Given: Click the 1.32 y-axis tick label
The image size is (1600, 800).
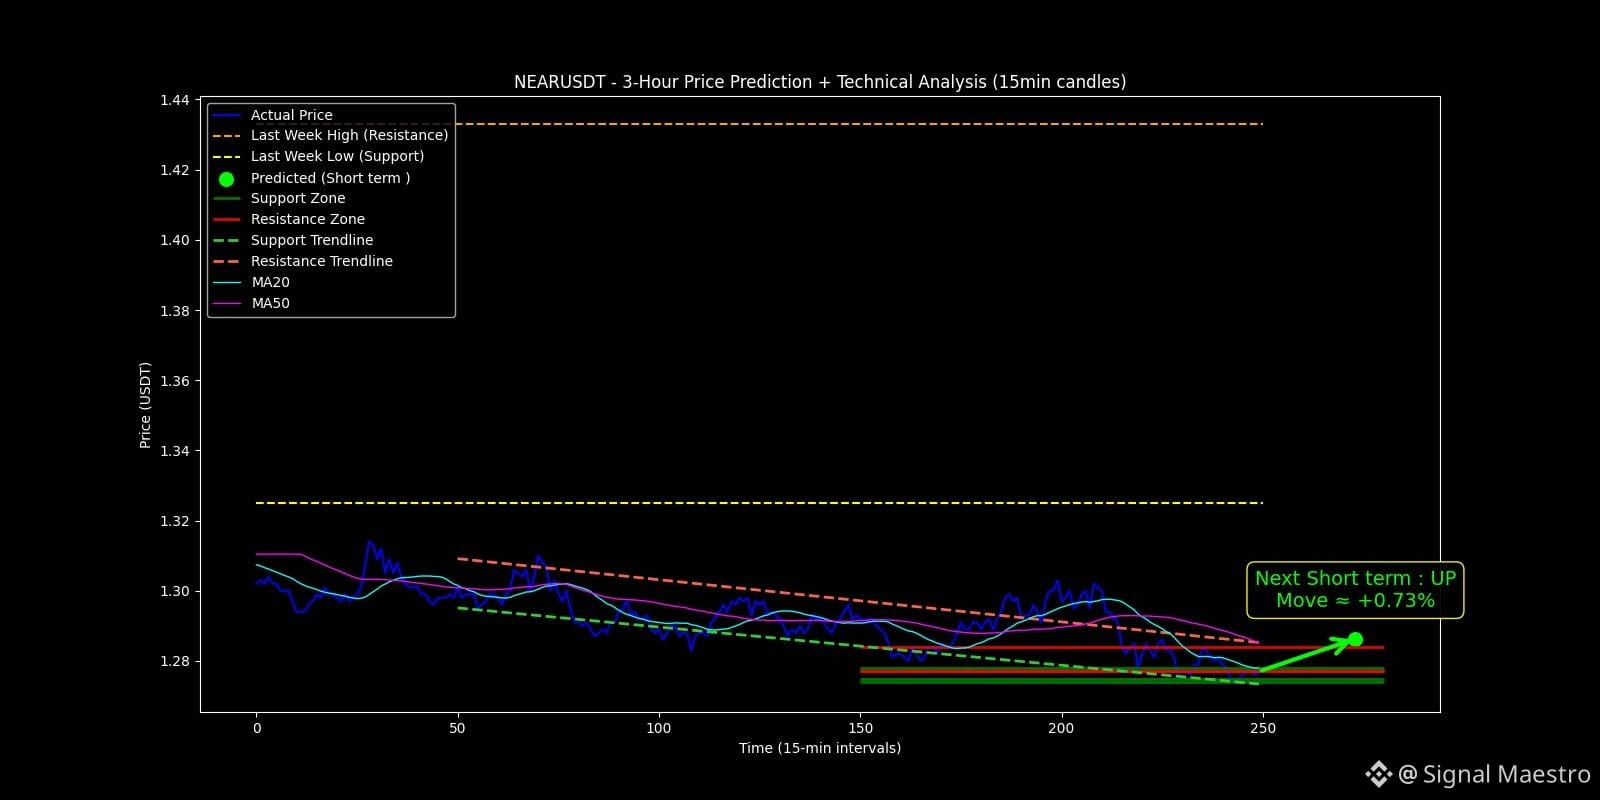Looking at the screenshot, I should coord(174,521).
